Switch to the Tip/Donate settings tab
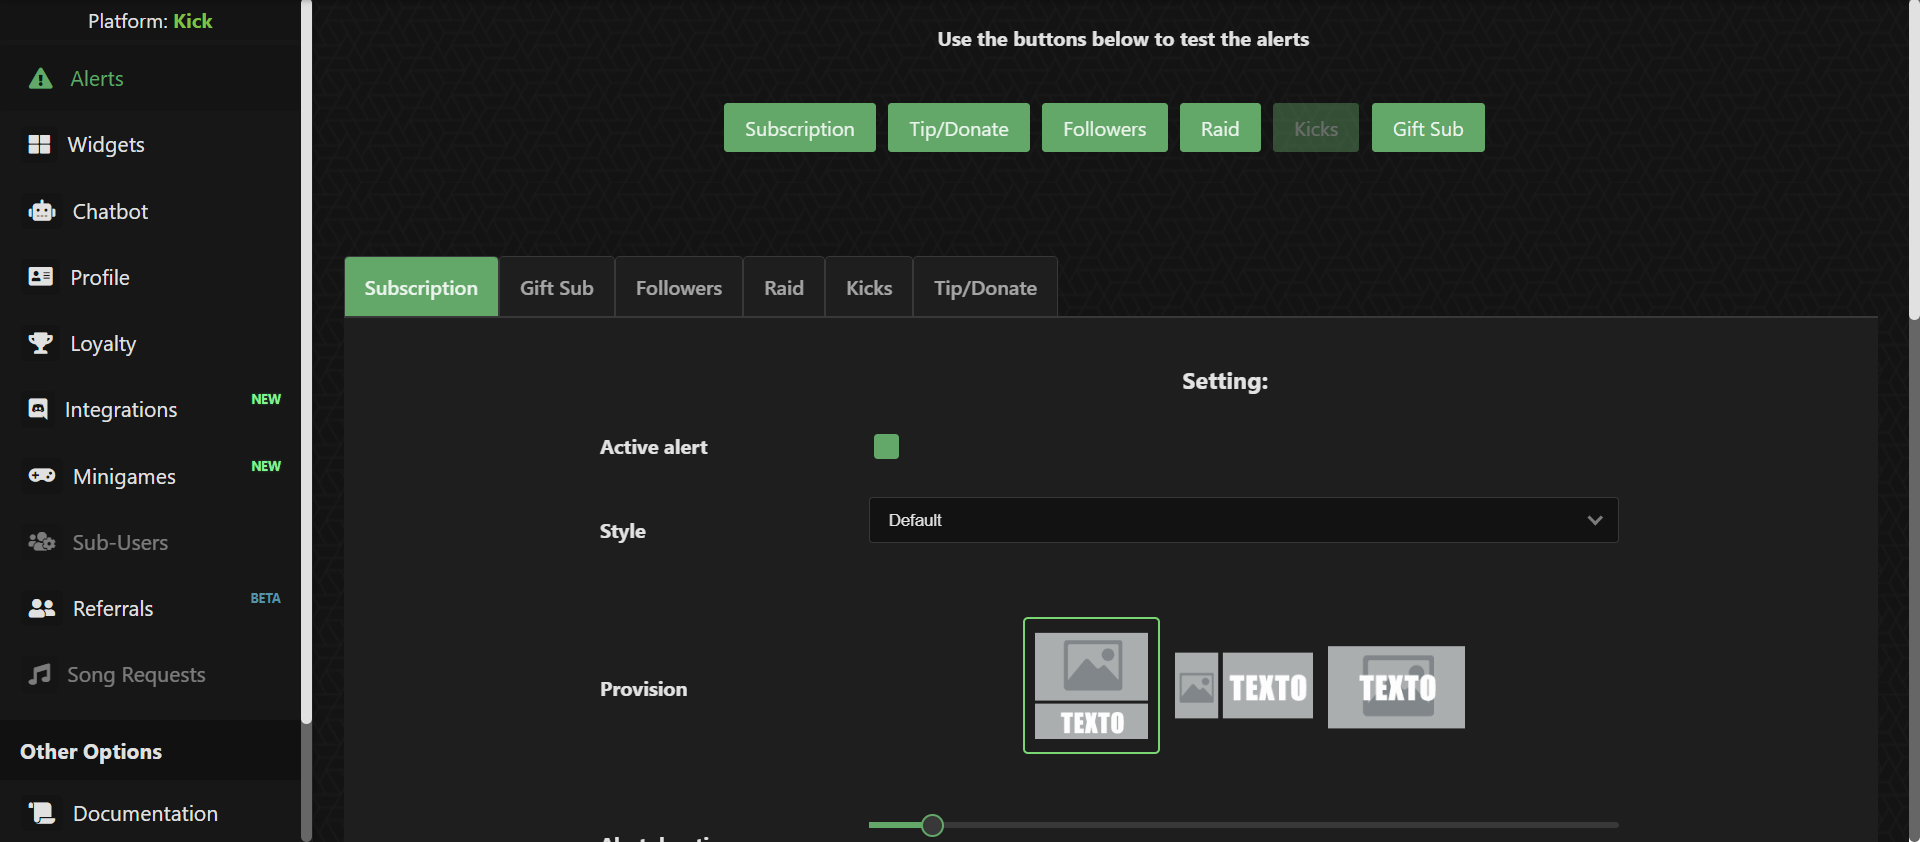The width and height of the screenshot is (1920, 842). (984, 288)
